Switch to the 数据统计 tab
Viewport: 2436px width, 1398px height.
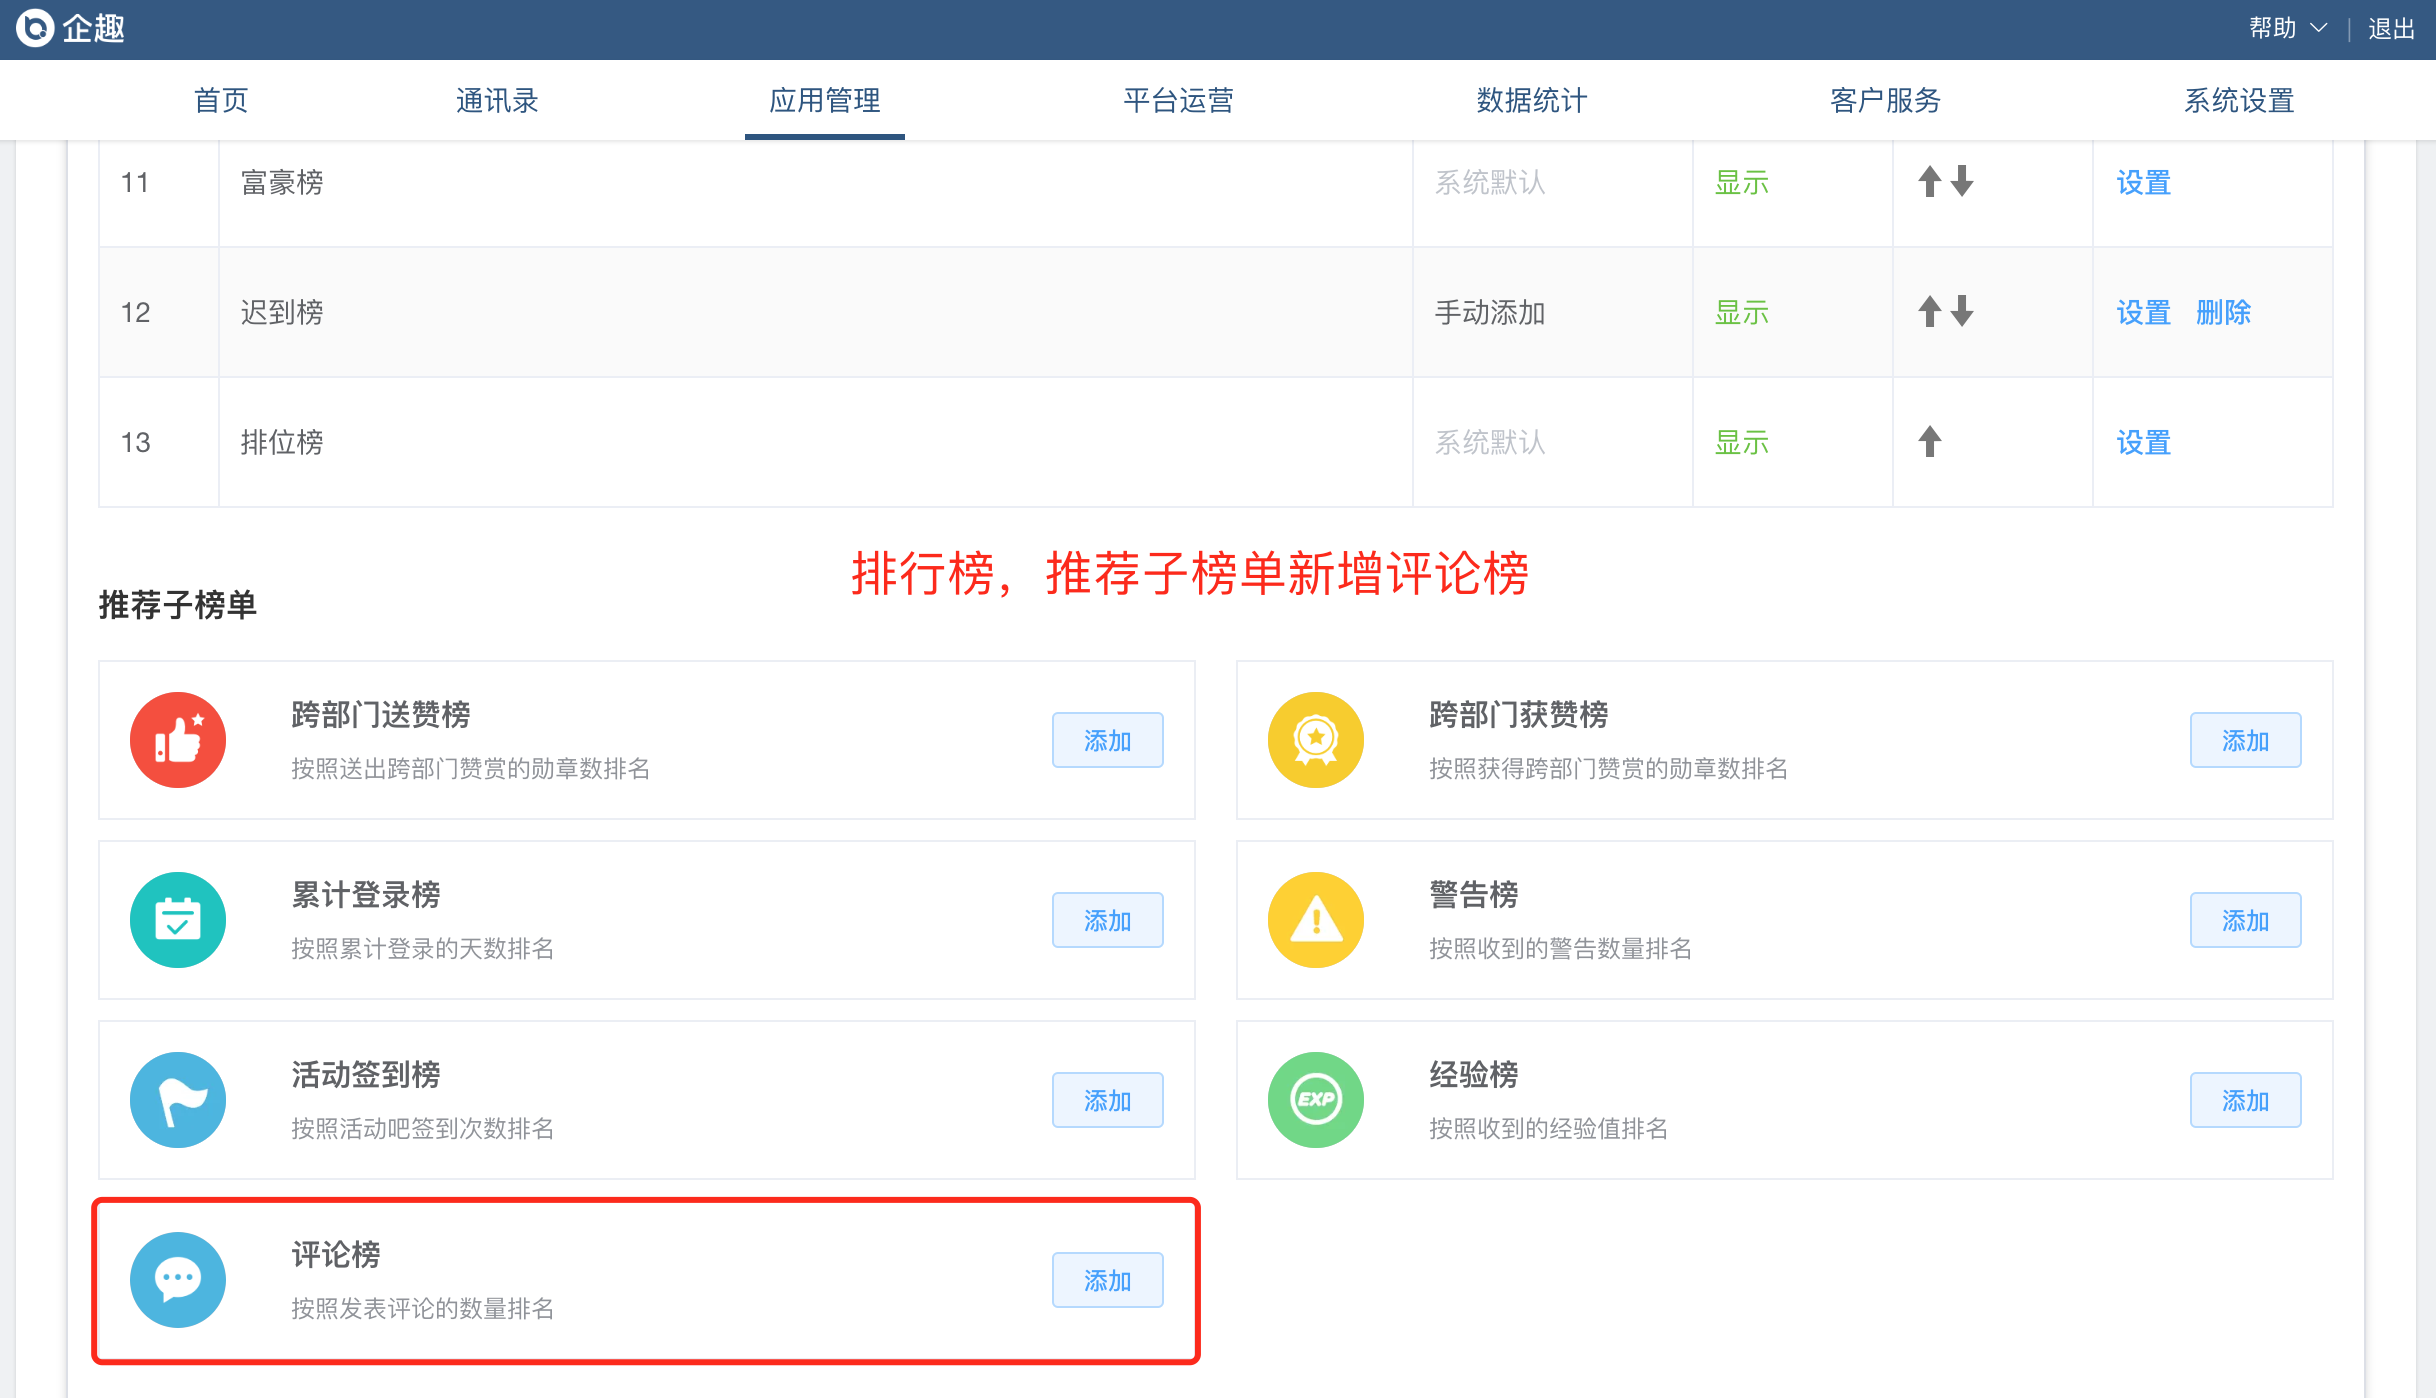(1531, 100)
